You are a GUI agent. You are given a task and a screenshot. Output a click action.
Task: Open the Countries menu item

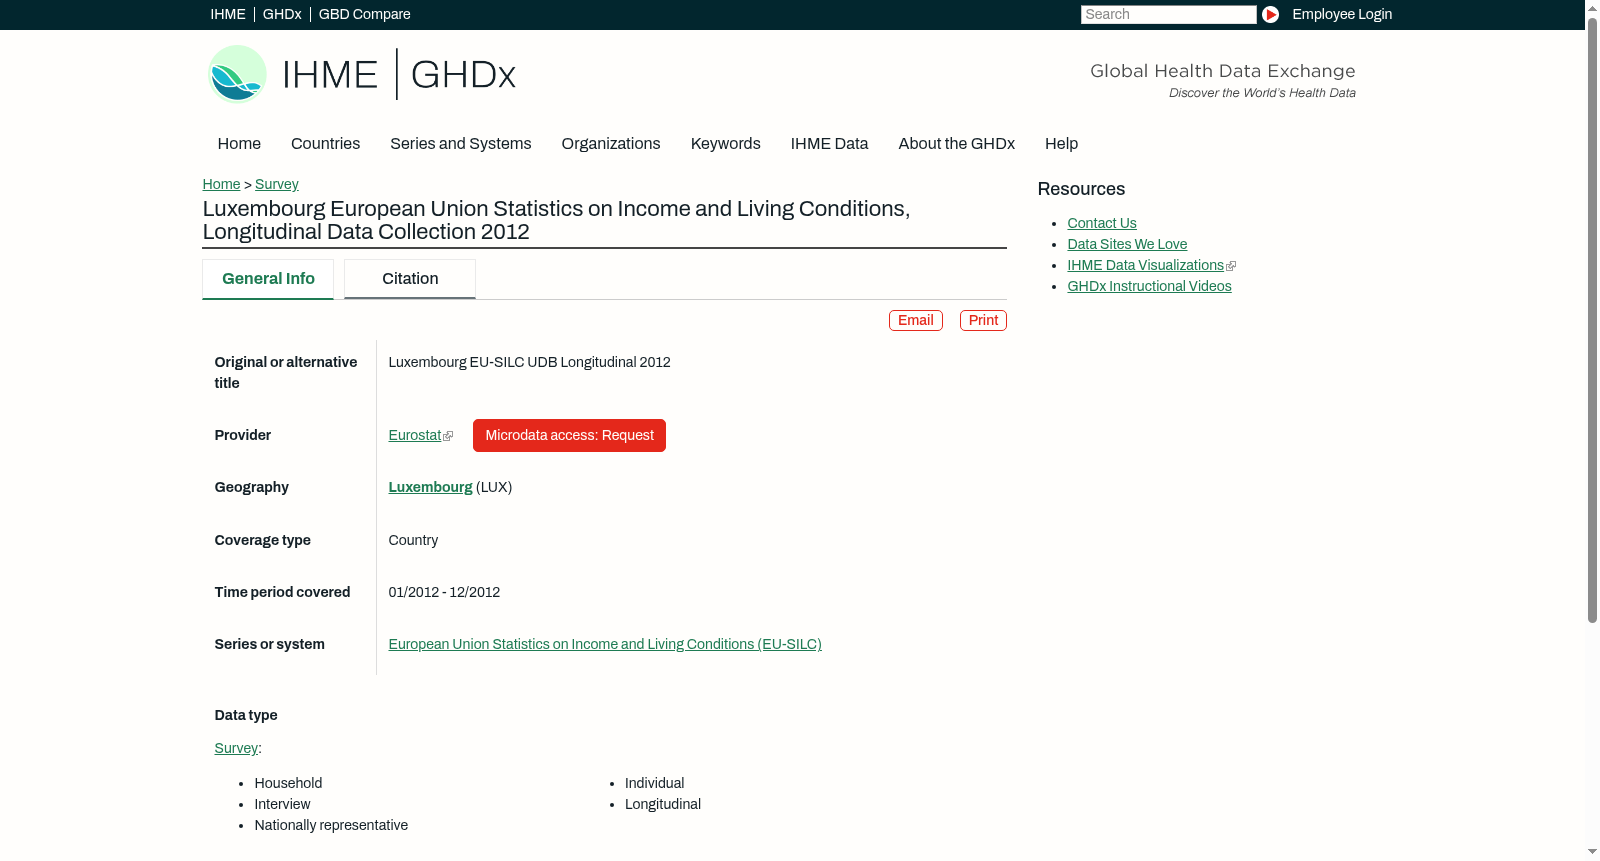(325, 144)
